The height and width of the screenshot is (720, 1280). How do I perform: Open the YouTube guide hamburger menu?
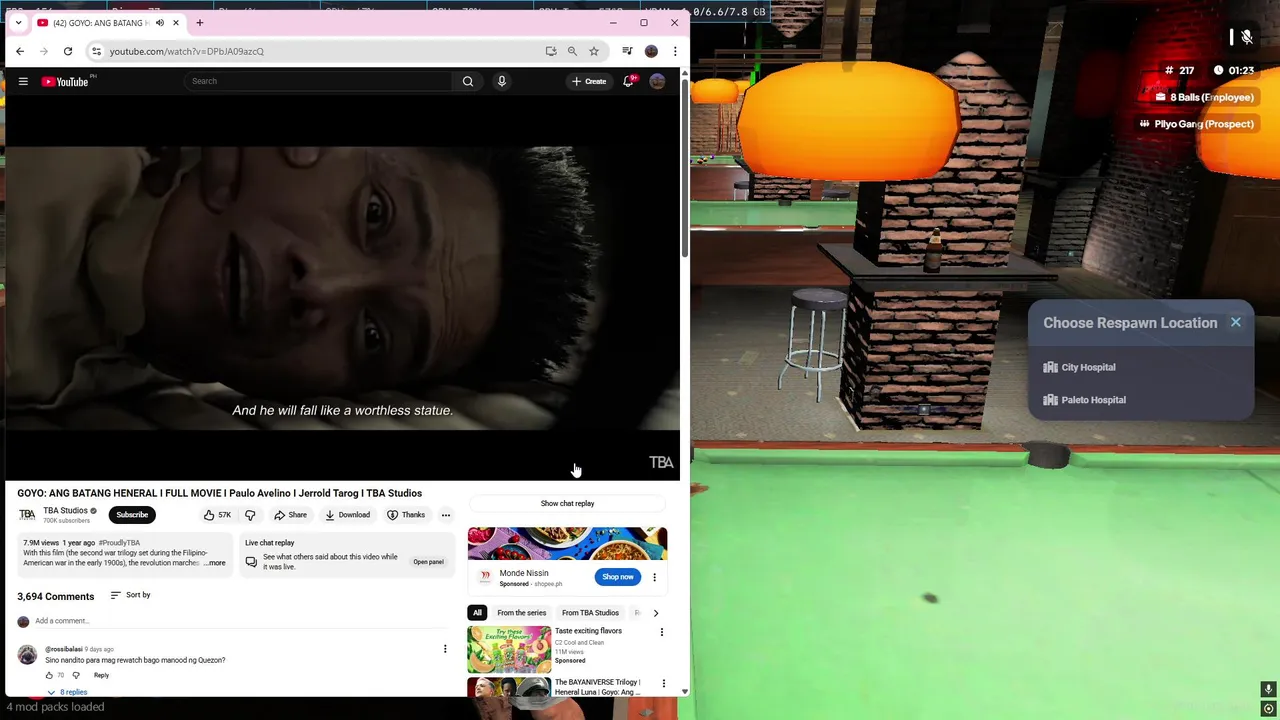point(23,81)
